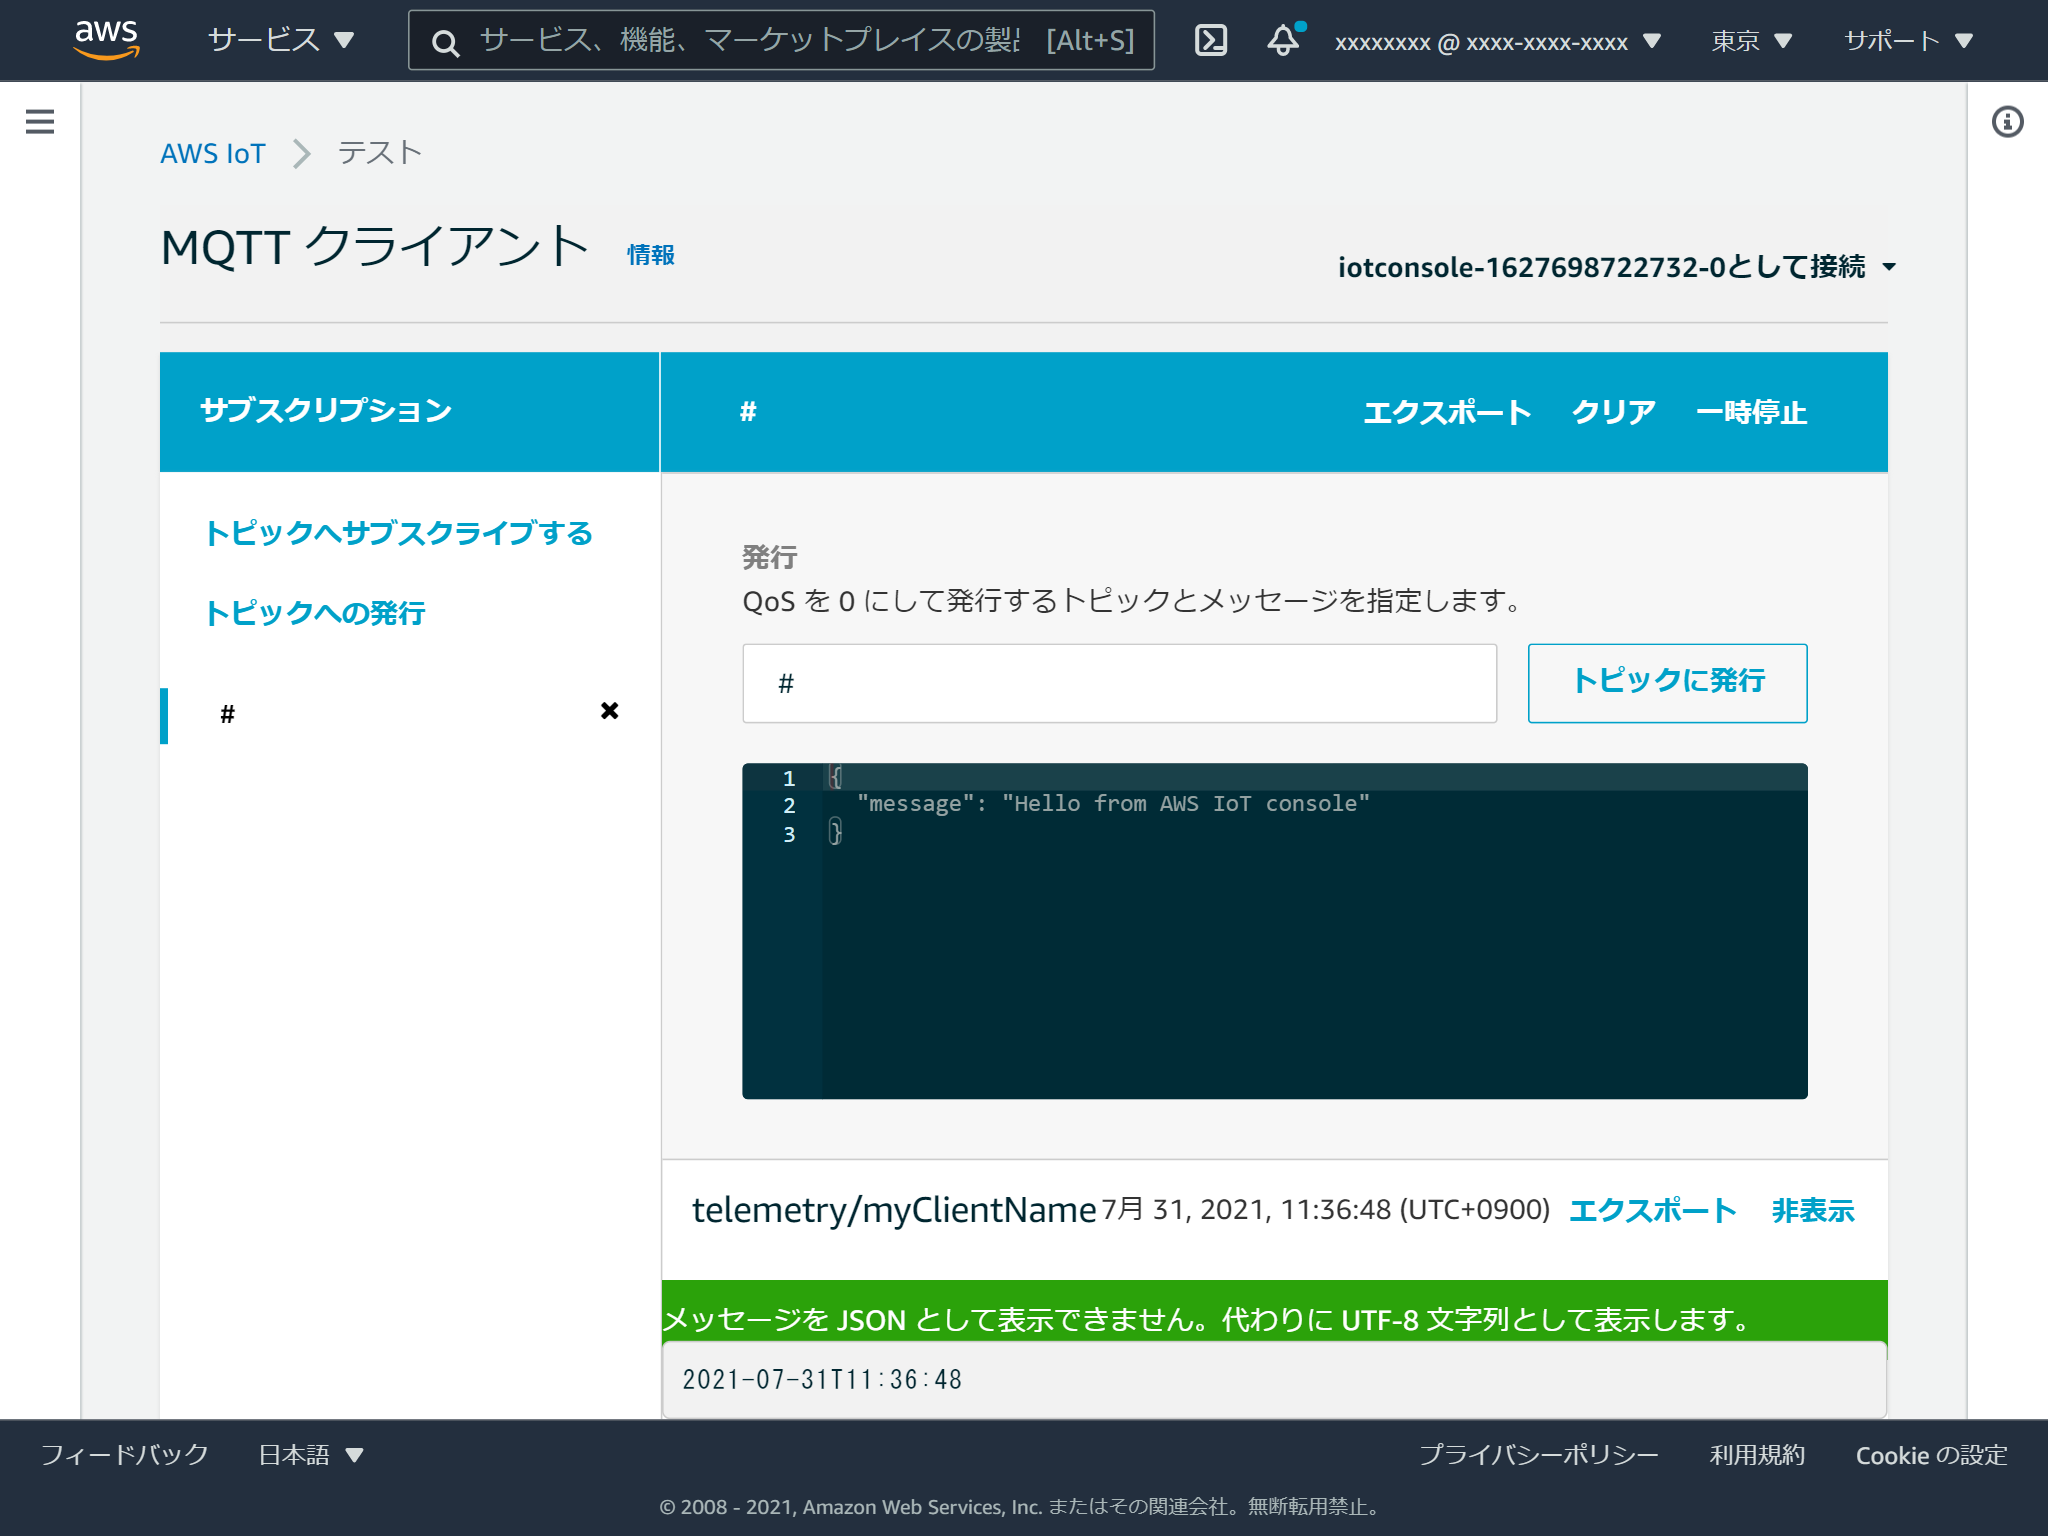2048x1536 pixels.
Task: Open the notifications bell
Action: [x=1281, y=41]
